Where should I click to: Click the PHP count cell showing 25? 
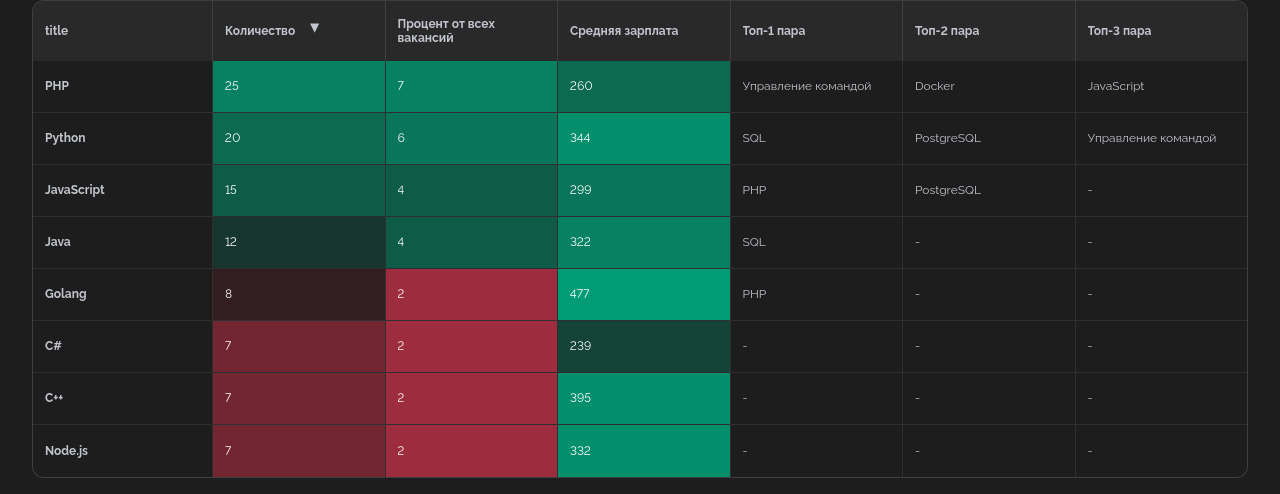point(298,86)
